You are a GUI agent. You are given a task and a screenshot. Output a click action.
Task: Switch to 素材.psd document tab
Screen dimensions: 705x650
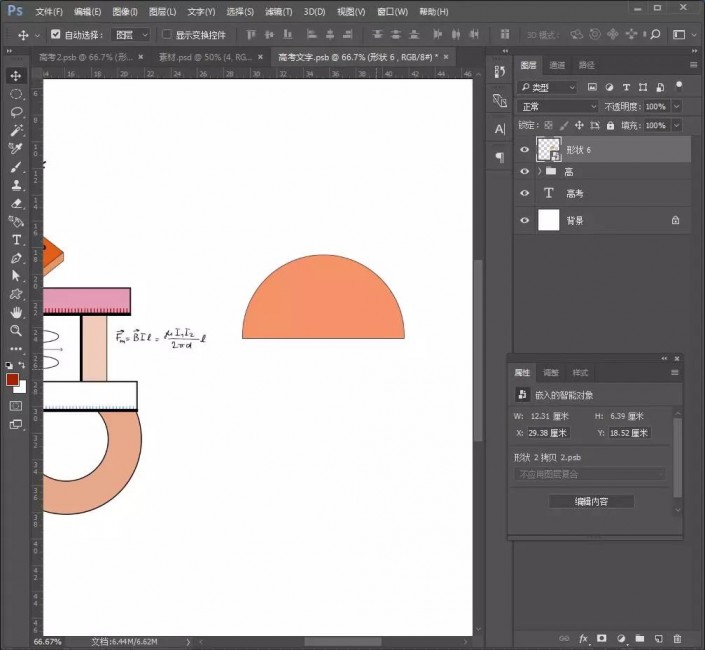click(x=205, y=57)
